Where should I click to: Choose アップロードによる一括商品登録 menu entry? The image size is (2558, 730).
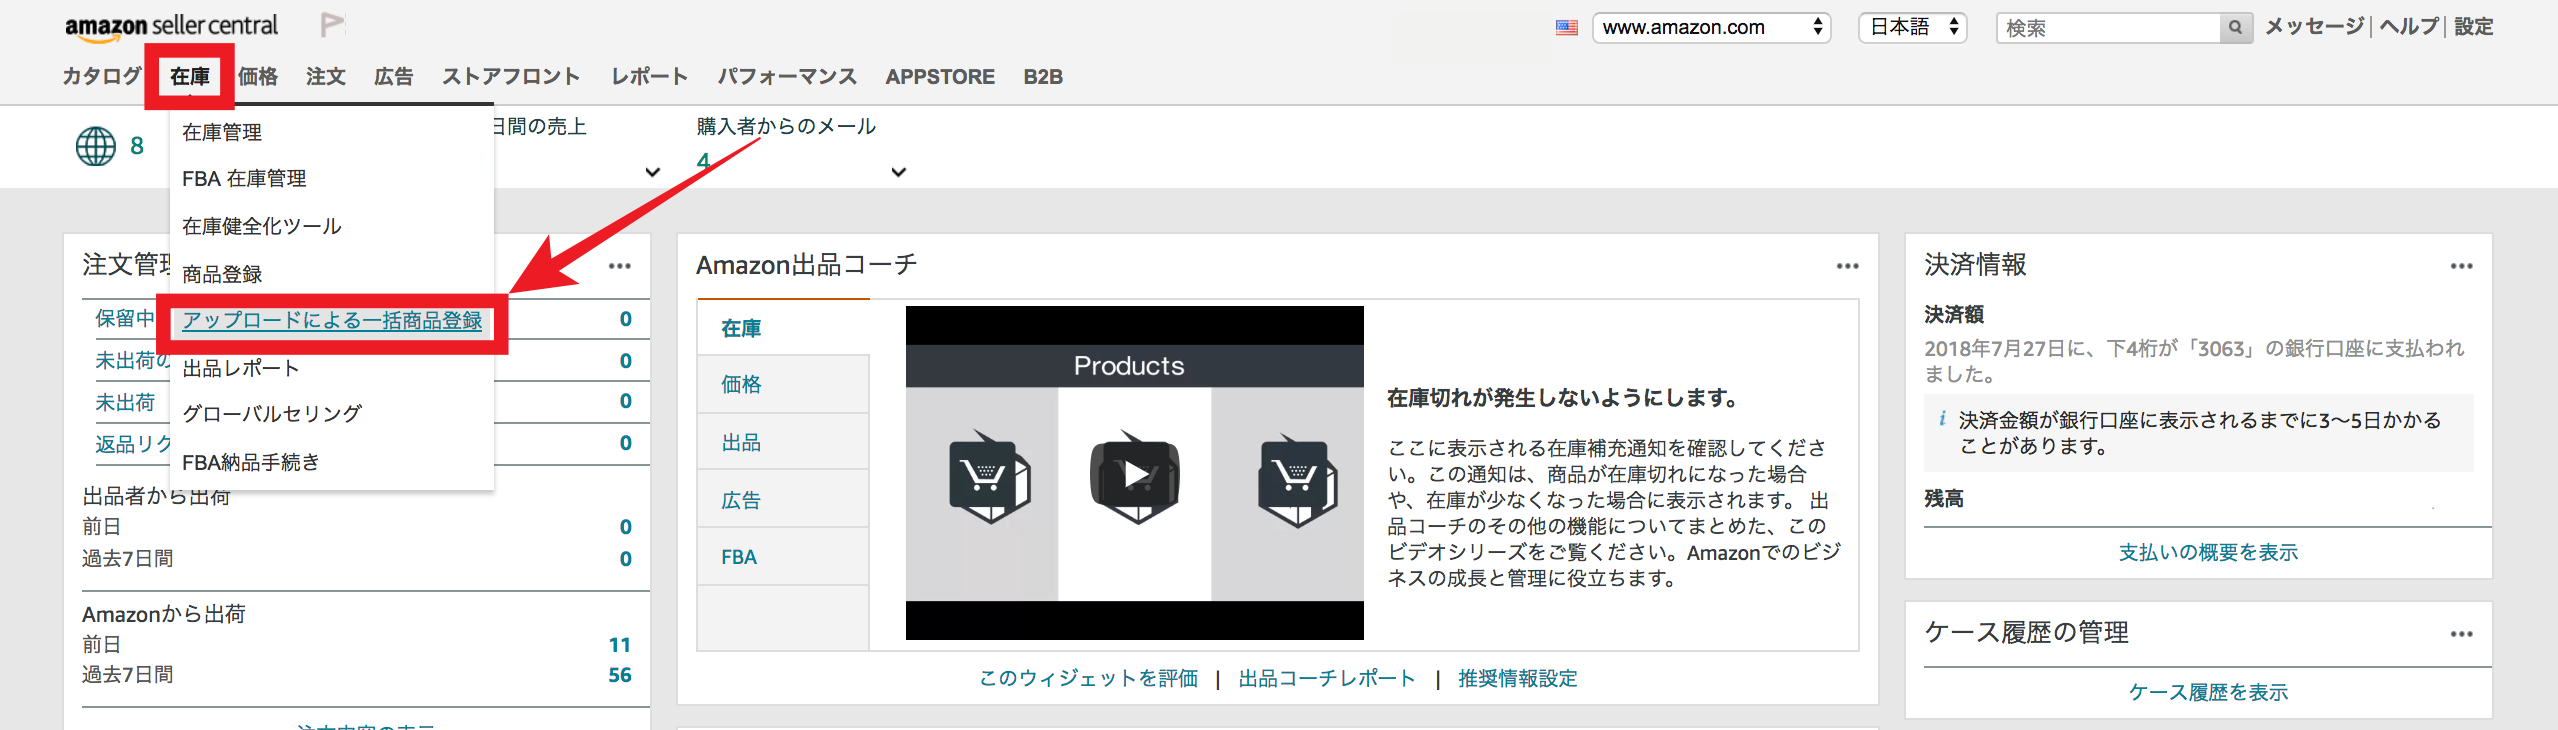tap(332, 321)
